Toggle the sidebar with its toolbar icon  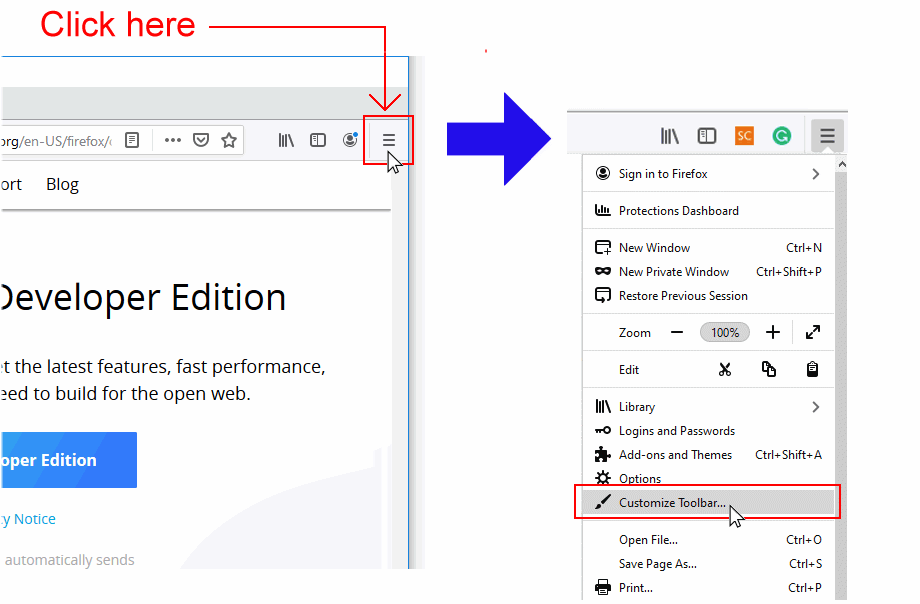tap(317, 140)
